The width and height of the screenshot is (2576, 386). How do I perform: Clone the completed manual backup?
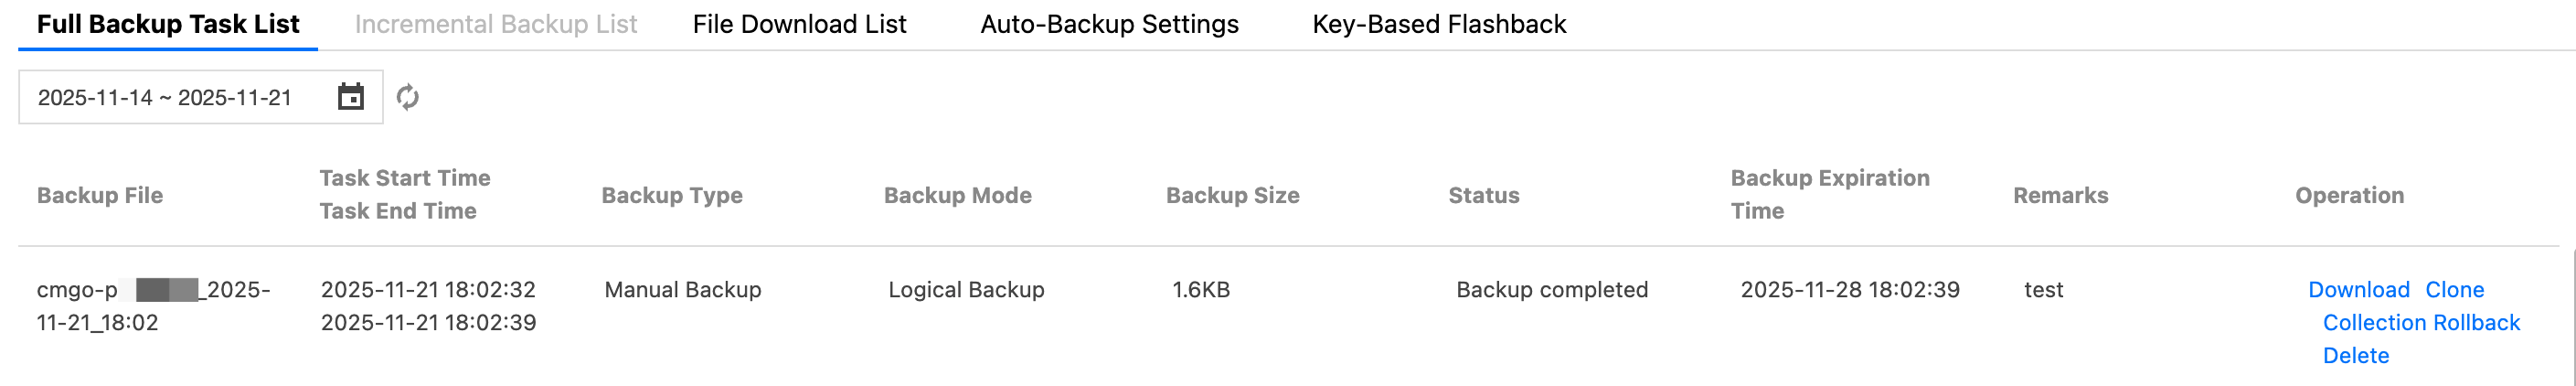(x=2454, y=289)
